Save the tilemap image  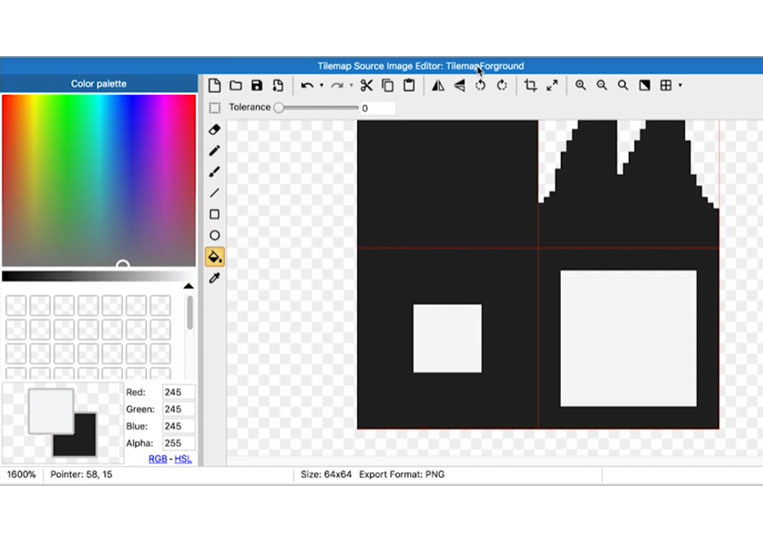pyautogui.click(x=256, y=86)
